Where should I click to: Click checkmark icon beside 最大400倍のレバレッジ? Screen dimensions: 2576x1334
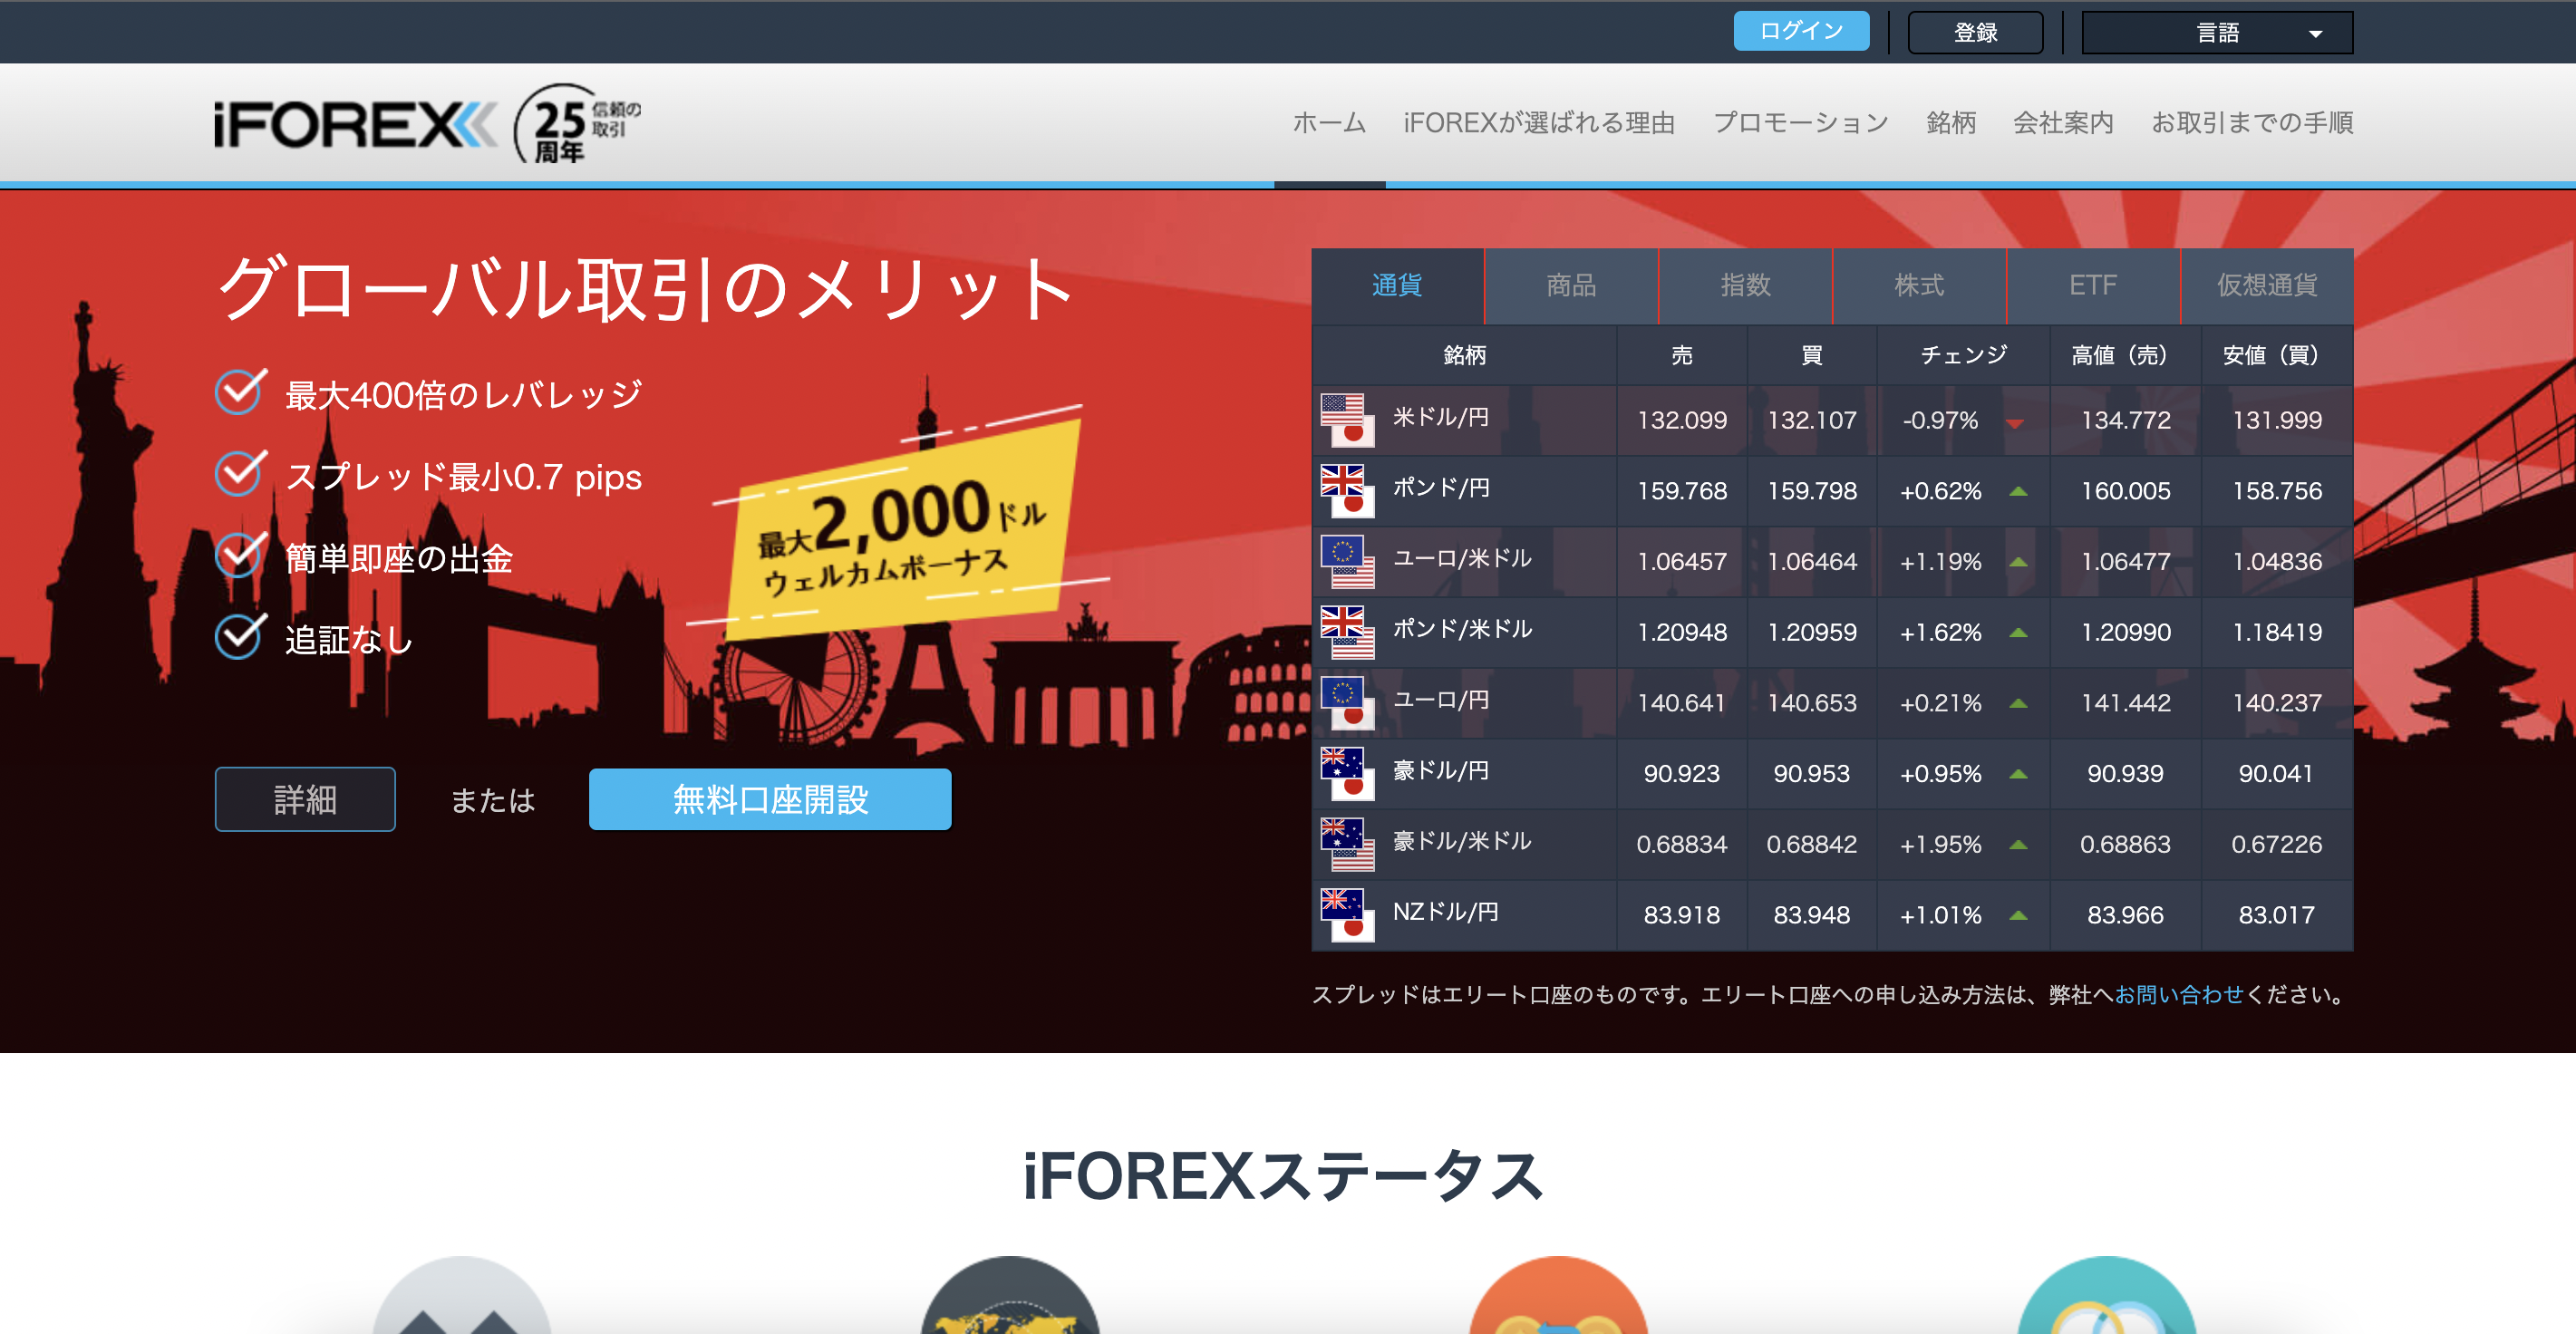point(241,391)
